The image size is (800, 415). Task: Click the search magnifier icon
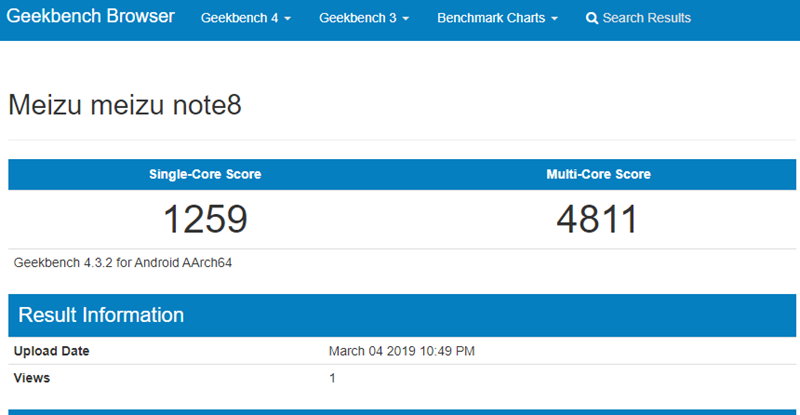coord(592,18)
